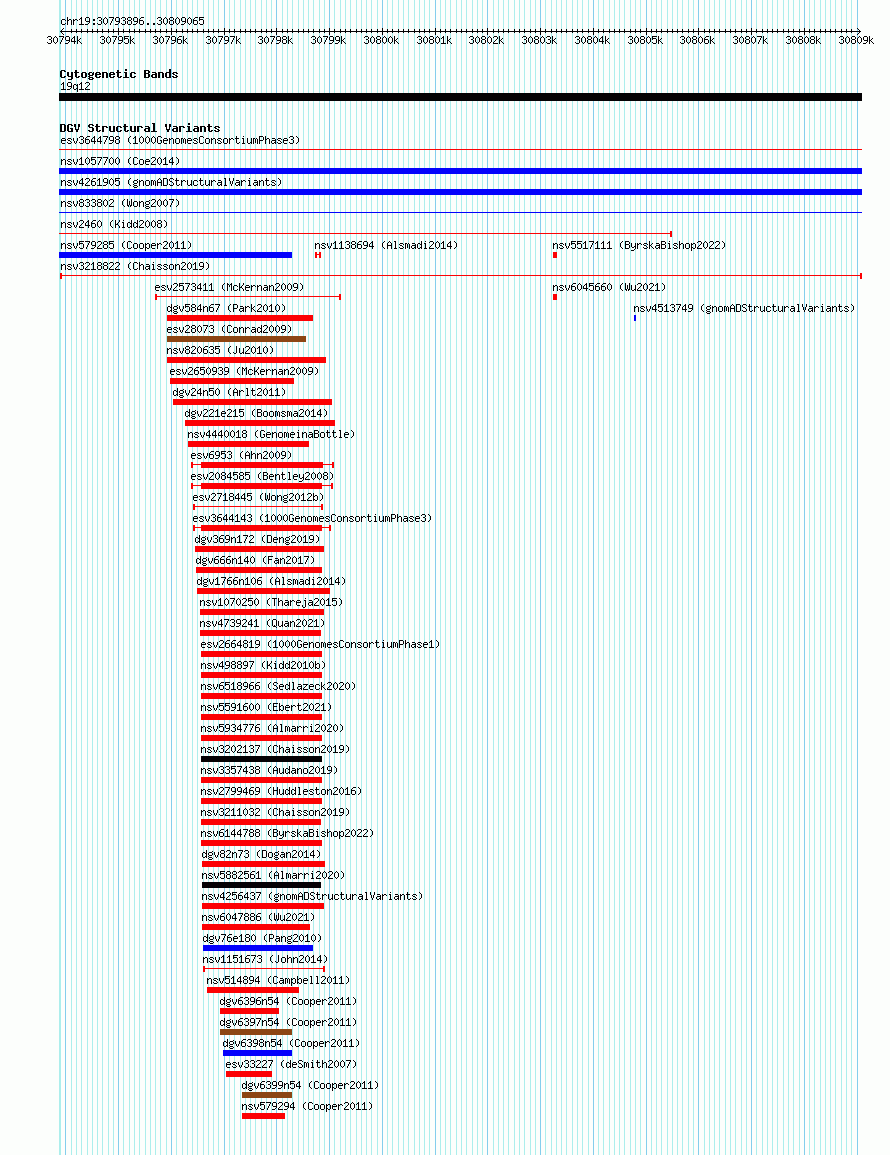Open variant esv6953 (Ahn2009)
Image resolution: width=890 pixels, height=1155 pixels.
pyautogui.click(x=241, y=455)
